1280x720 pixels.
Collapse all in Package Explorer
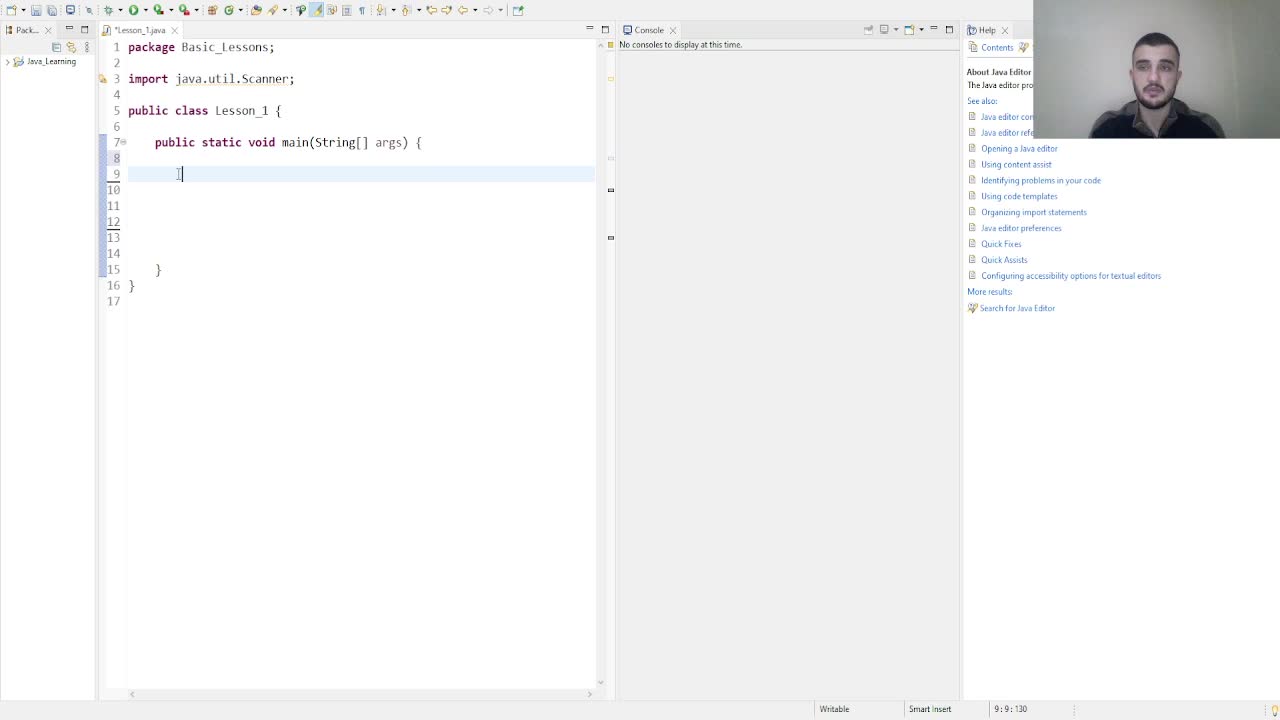coord(56,47)
